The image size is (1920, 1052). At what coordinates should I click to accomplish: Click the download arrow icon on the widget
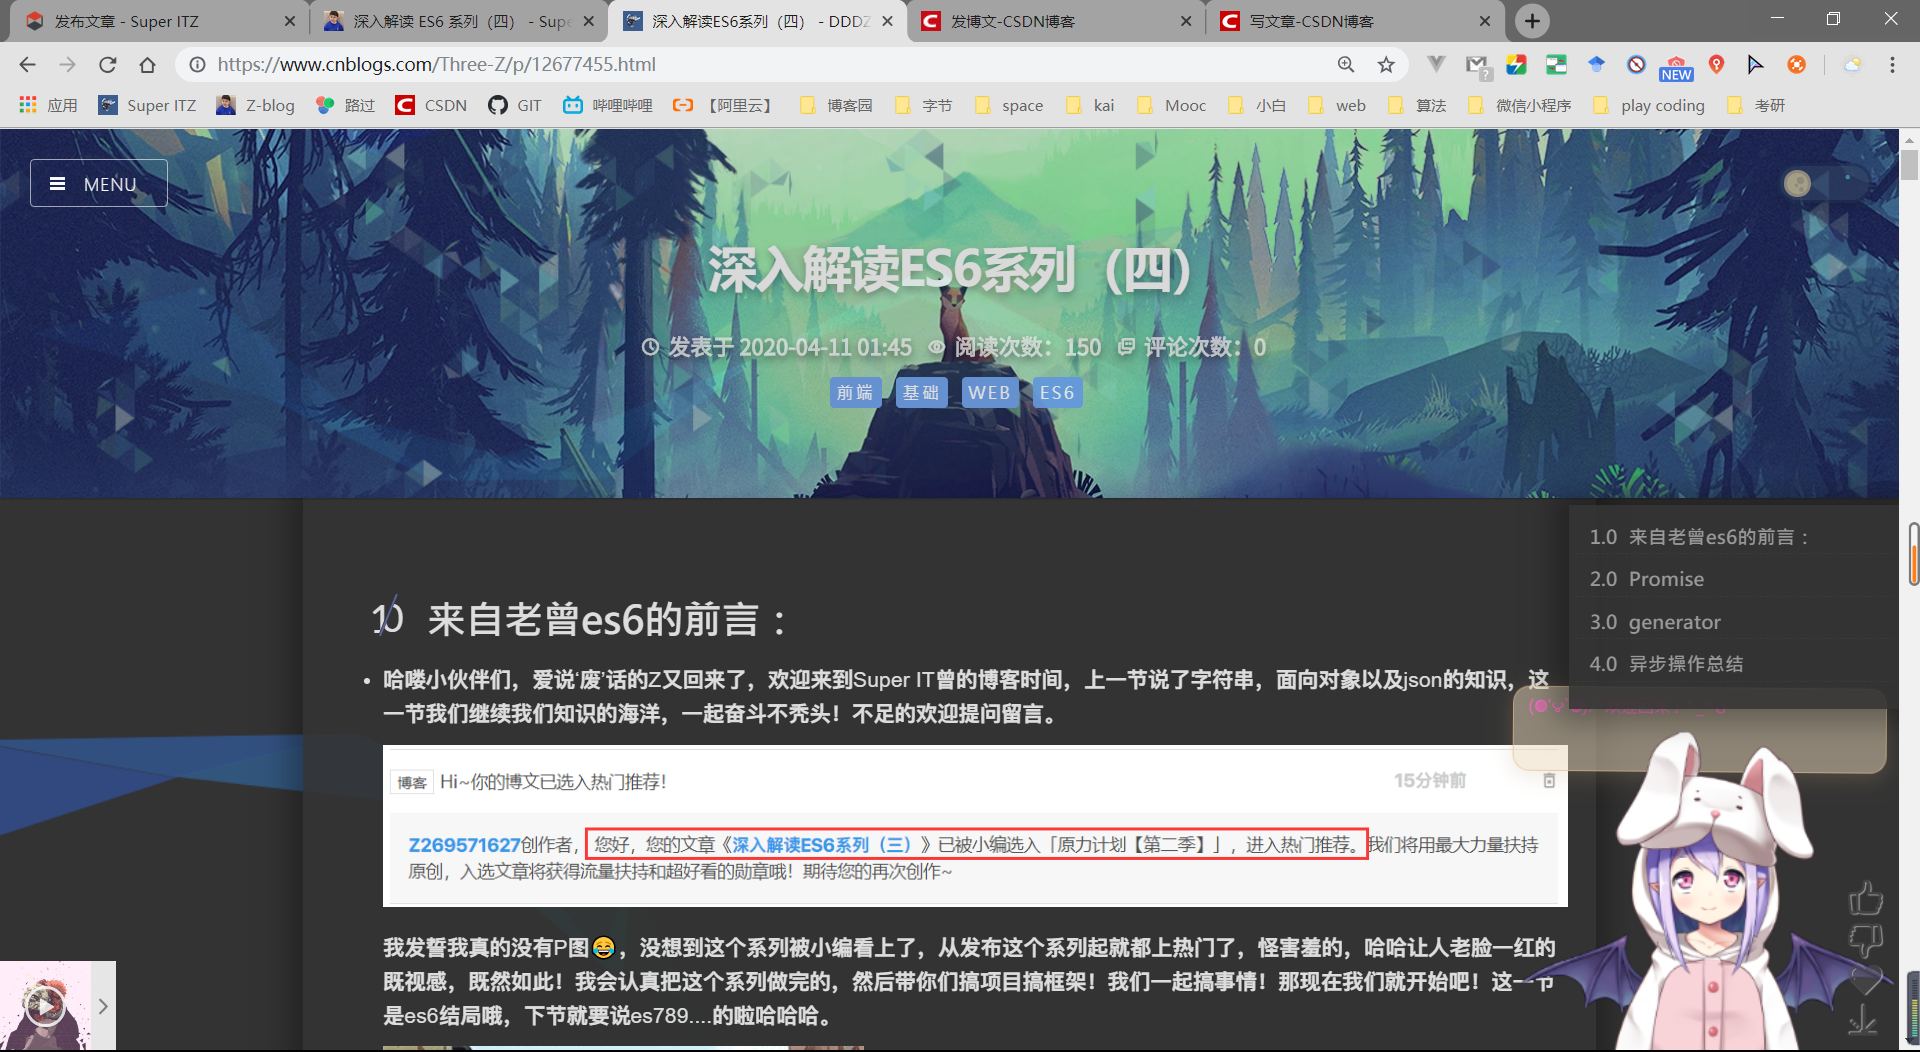point(1863,1018)
